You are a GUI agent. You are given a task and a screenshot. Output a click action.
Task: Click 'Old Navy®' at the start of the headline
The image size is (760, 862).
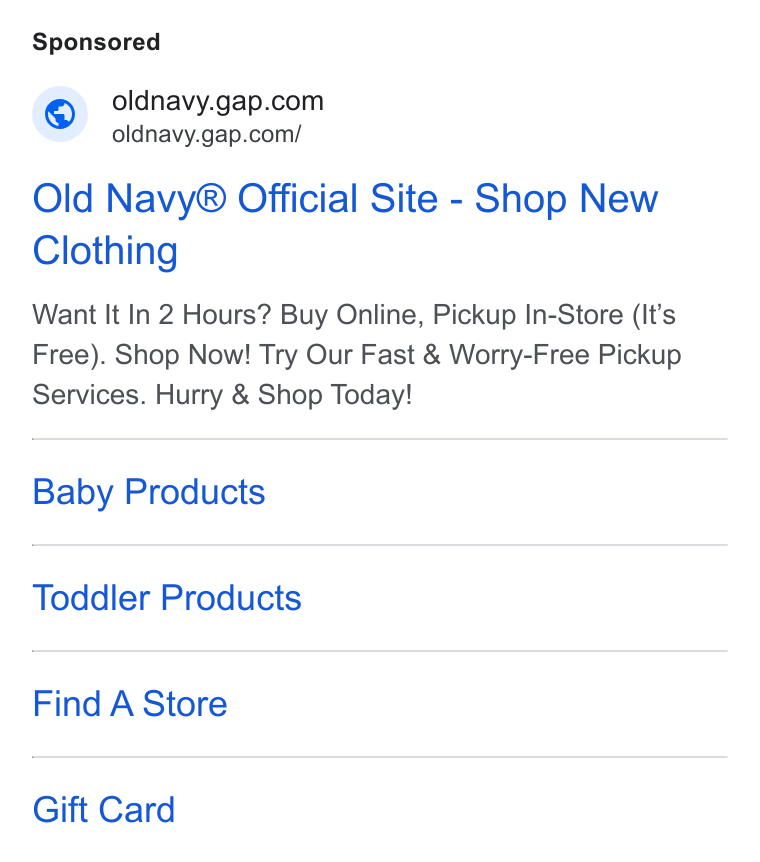[129, 198]
